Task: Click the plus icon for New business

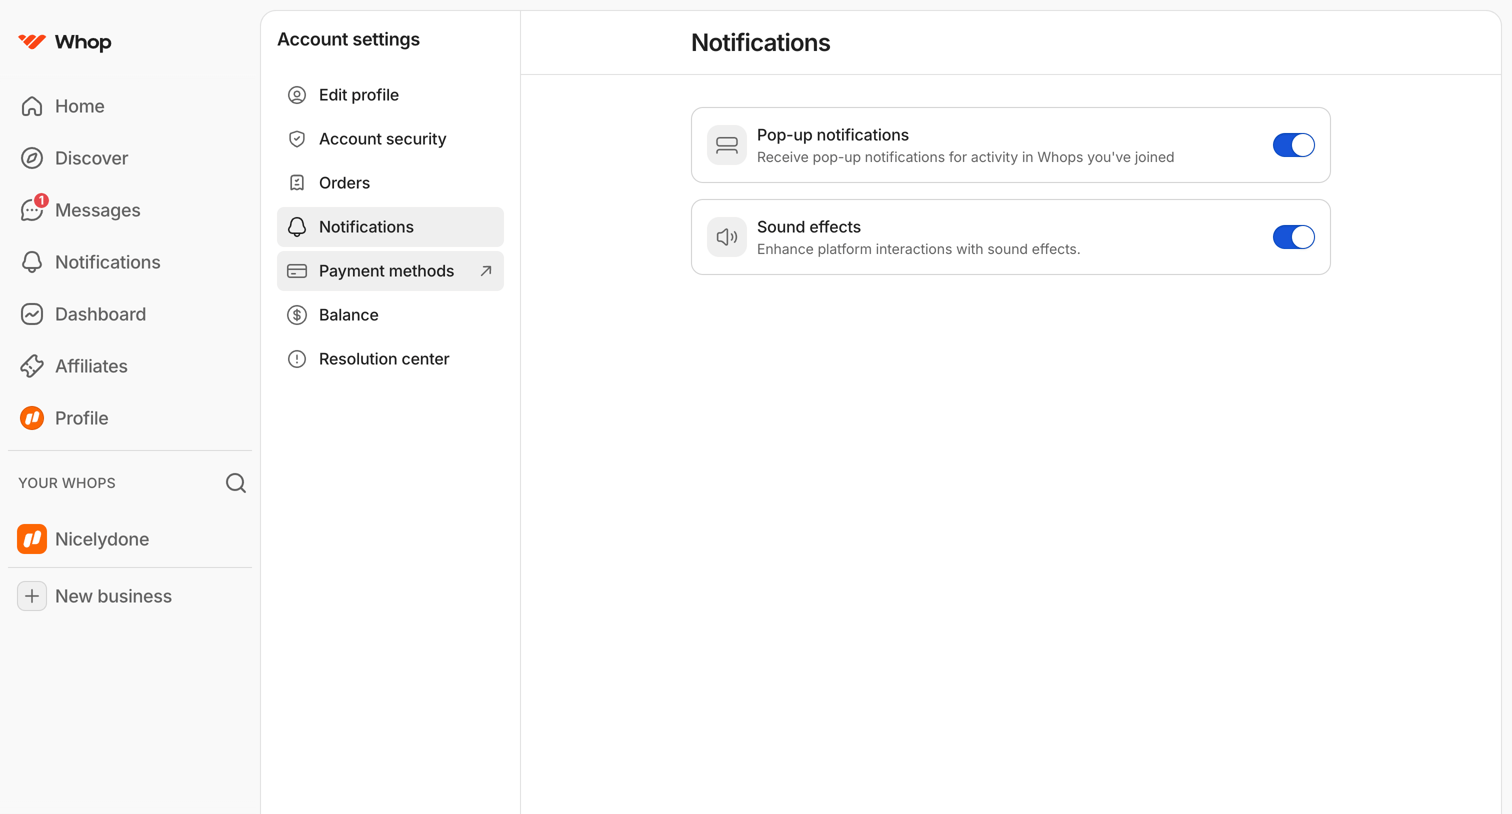Action: click(x=32, y=596)
